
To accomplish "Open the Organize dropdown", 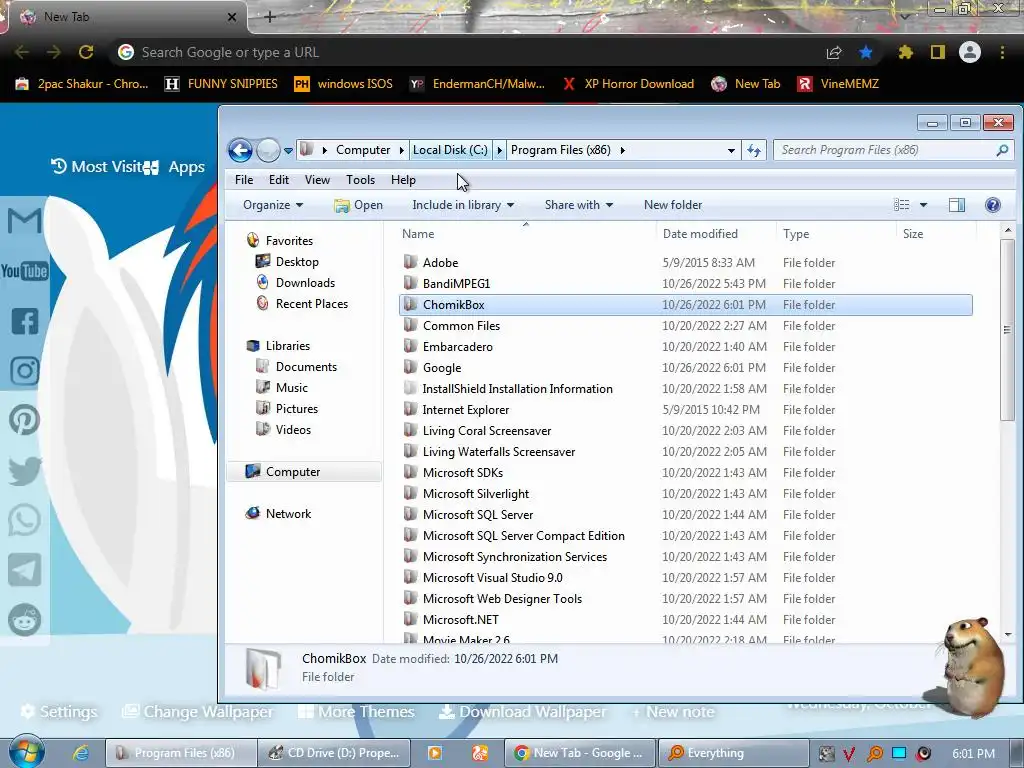I will (x=273, y=205).
